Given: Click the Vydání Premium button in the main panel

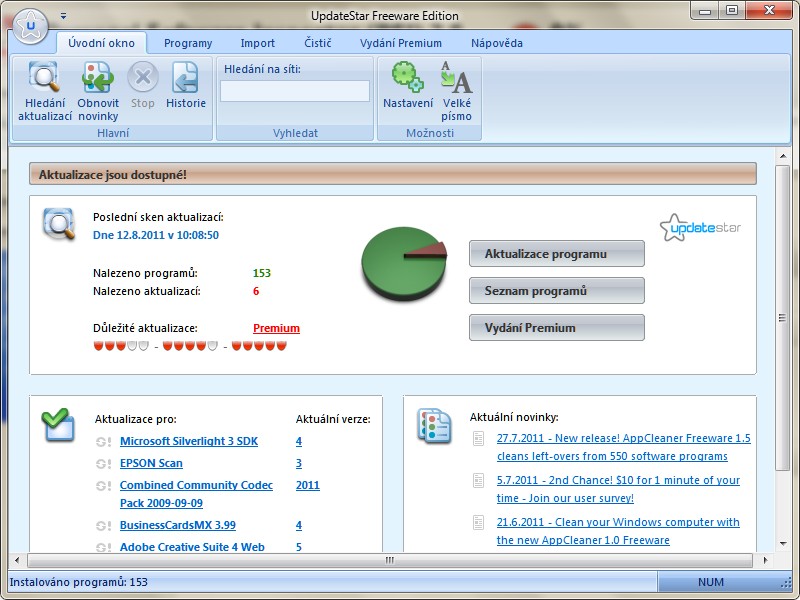Looking at the screenshot, I should (x=557, y=328).
